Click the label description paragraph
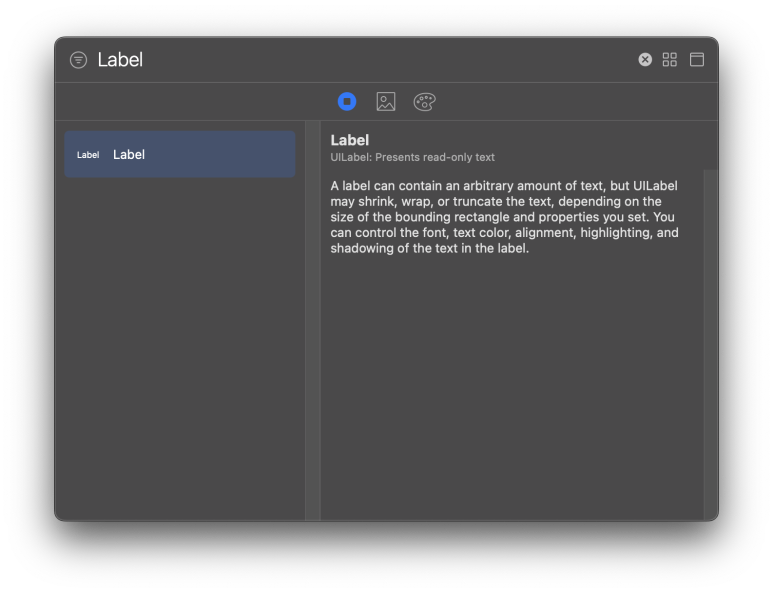This screenshot has height=593, width=773. pyautogui.click(x=504, y=217)
